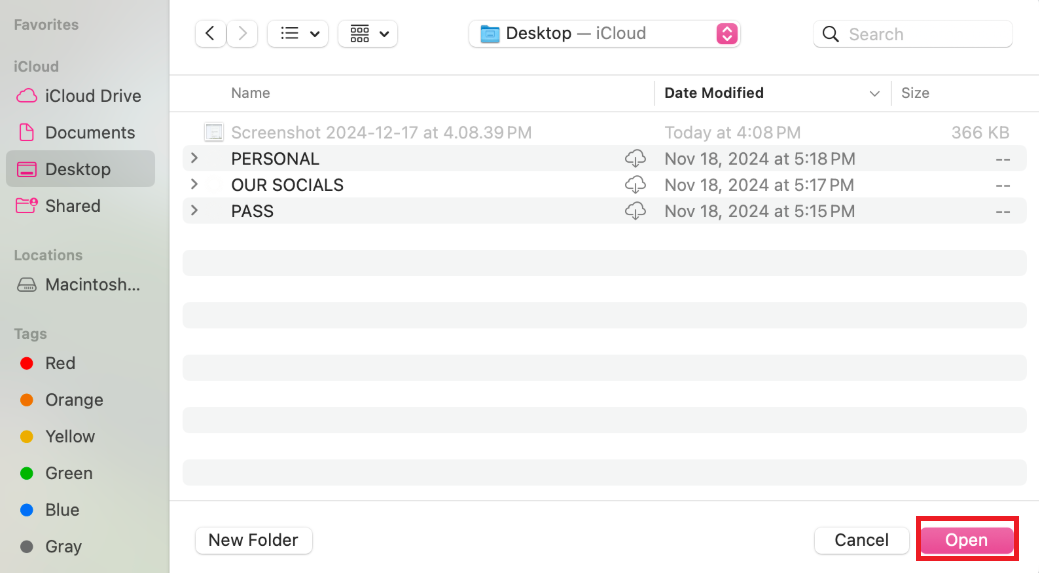Create a New Folder
The height and width of the screenshot is (573, 1039).
point(254,541)
